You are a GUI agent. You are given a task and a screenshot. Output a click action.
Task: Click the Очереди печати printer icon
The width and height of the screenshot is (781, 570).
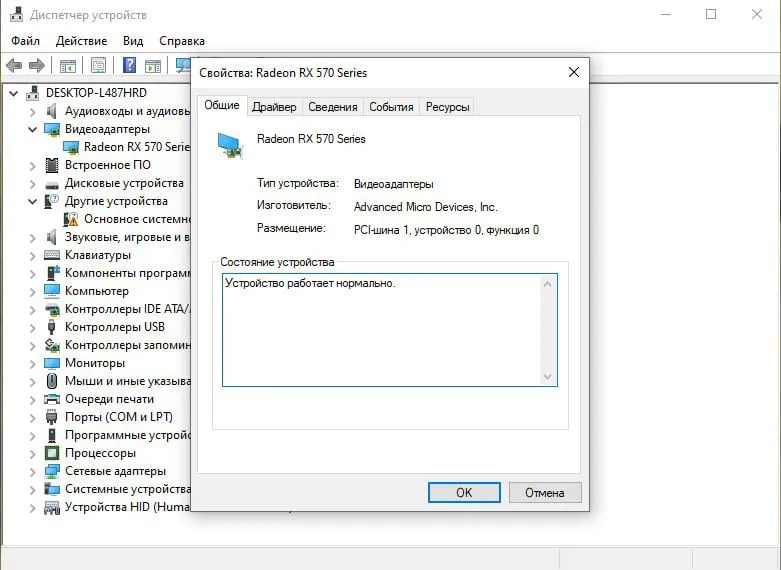pyautogui.click(x=52, y=399)
